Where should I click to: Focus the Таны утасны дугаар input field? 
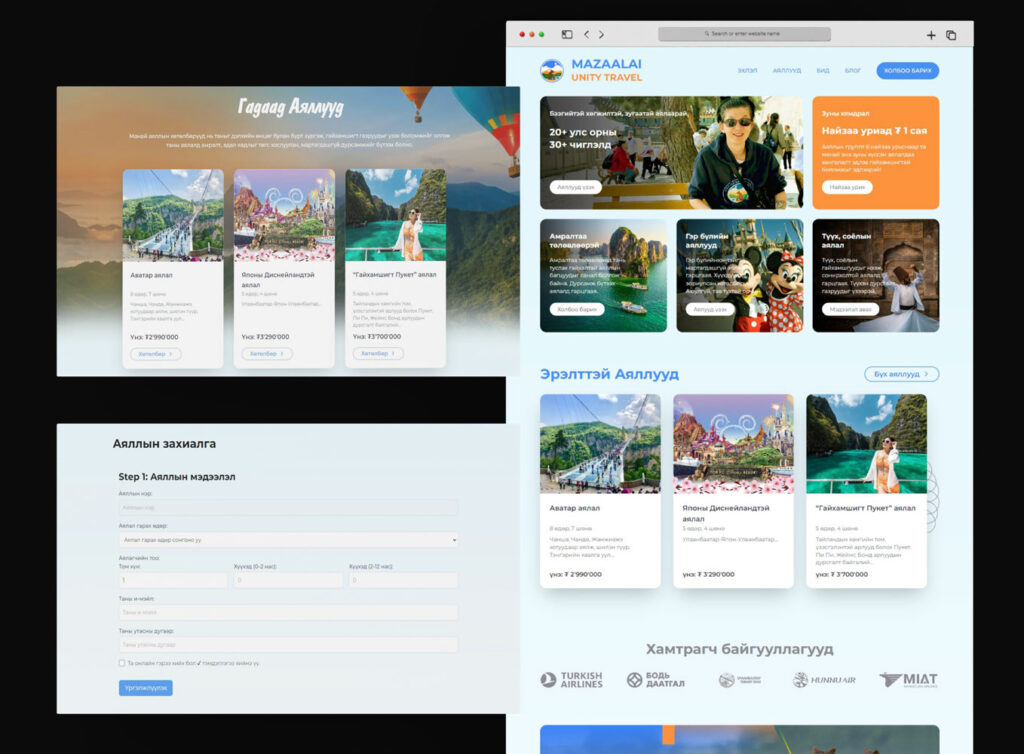tap(288, 644)
